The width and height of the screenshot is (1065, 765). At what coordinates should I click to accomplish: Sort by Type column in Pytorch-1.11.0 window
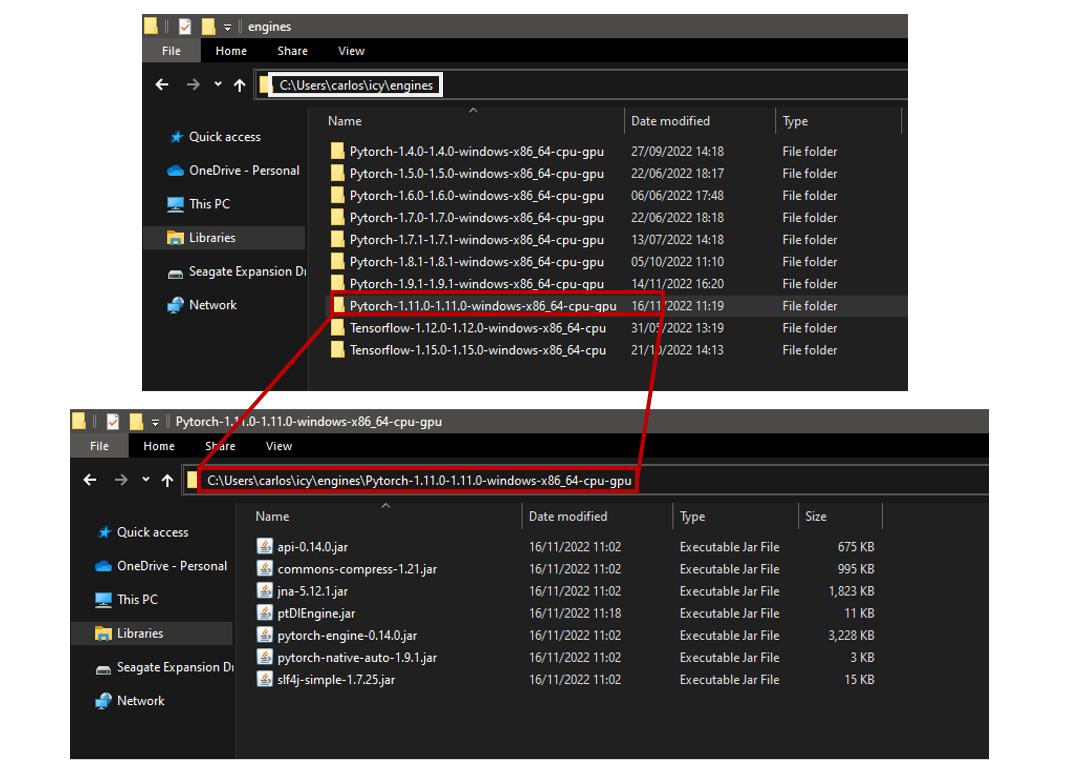click(692, 516)
